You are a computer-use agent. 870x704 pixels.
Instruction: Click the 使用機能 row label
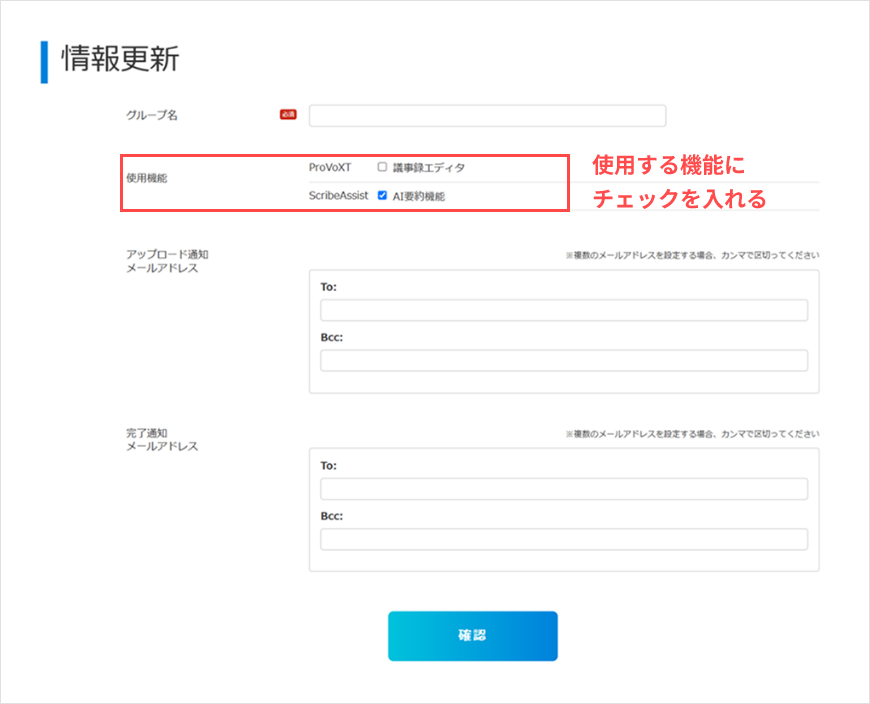pos(146,178)
